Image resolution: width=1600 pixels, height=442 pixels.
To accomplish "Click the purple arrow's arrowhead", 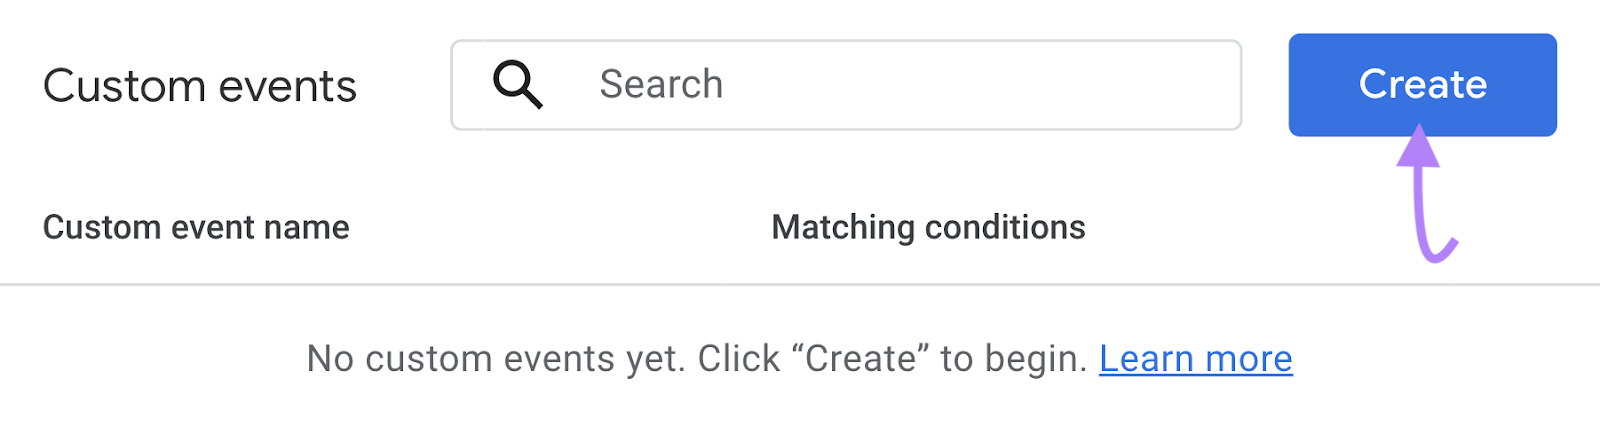I will tap(1418, 146).
